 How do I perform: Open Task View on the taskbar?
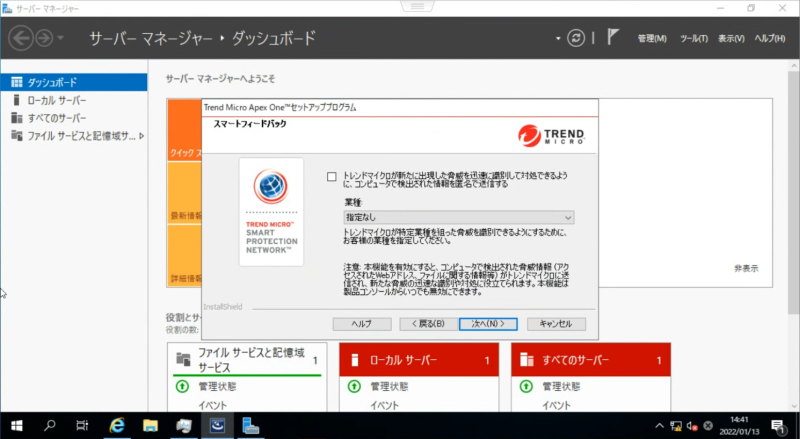(x=82, y=426)
